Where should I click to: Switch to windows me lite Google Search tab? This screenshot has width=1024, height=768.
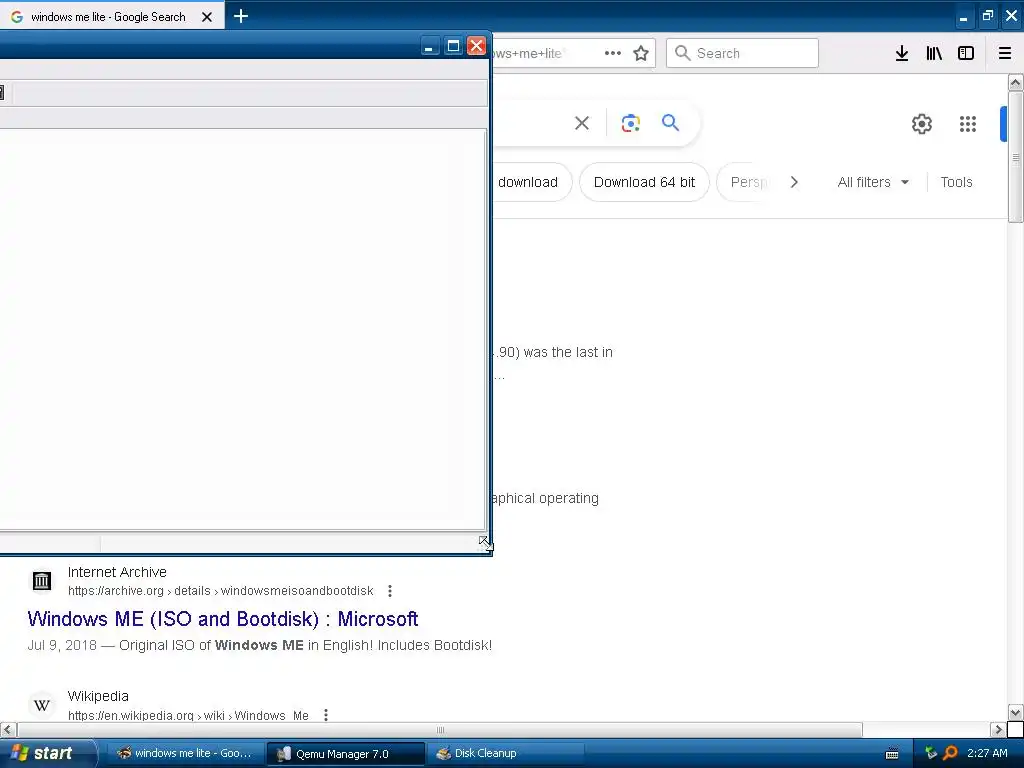[108, 17]
